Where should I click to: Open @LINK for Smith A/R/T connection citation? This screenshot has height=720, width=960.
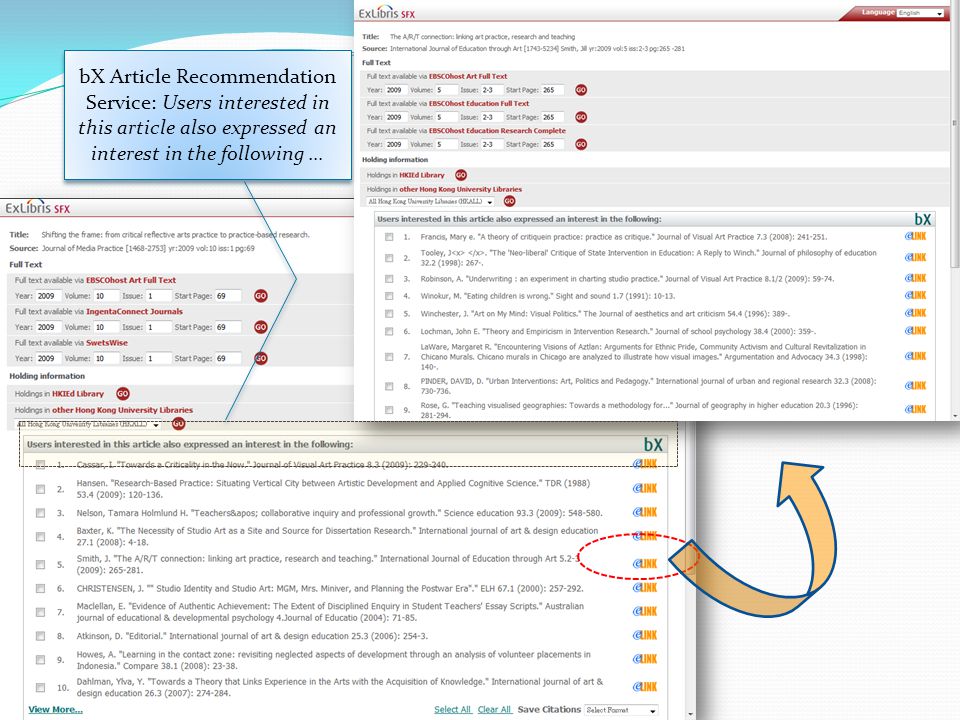(645, 564)
